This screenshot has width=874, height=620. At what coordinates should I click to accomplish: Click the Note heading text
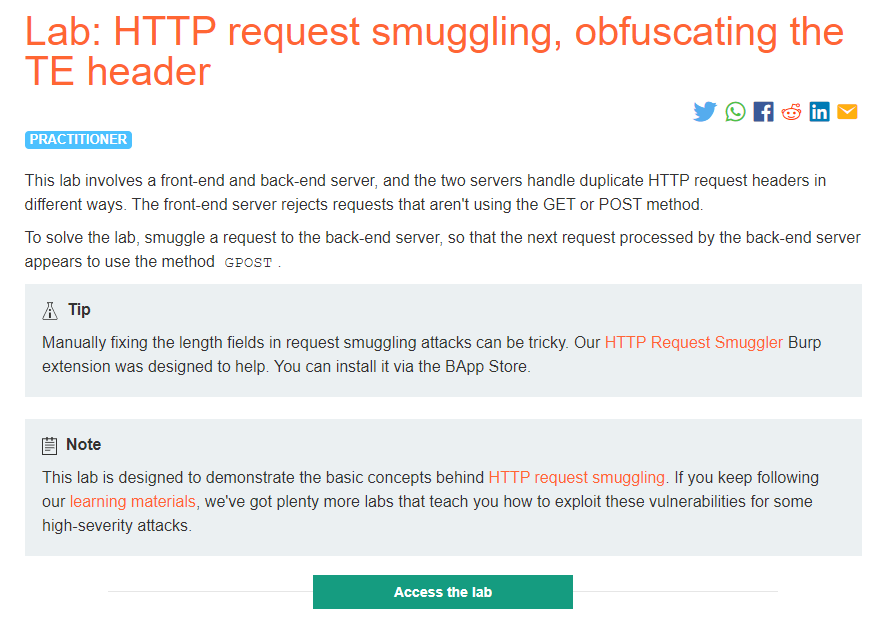coord(84,445)
